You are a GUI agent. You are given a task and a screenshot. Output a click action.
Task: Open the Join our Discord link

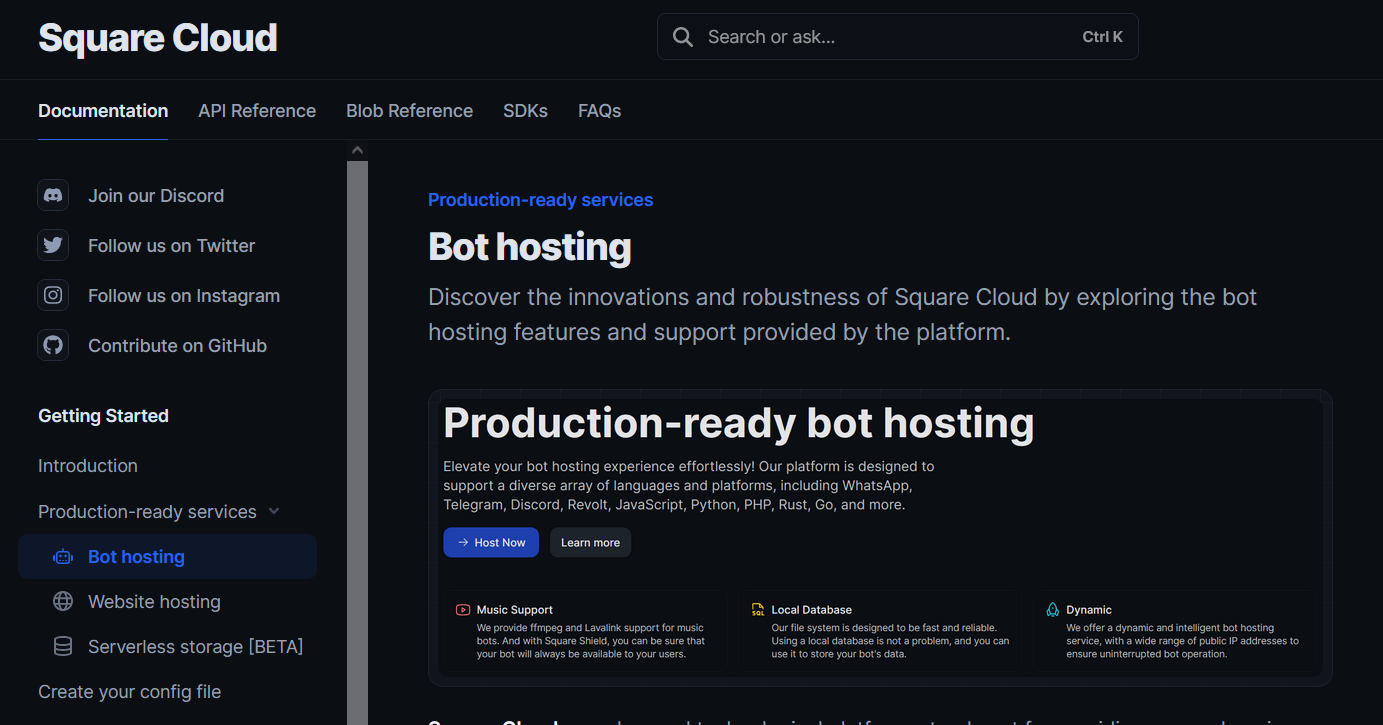click(x=156, y=196)
